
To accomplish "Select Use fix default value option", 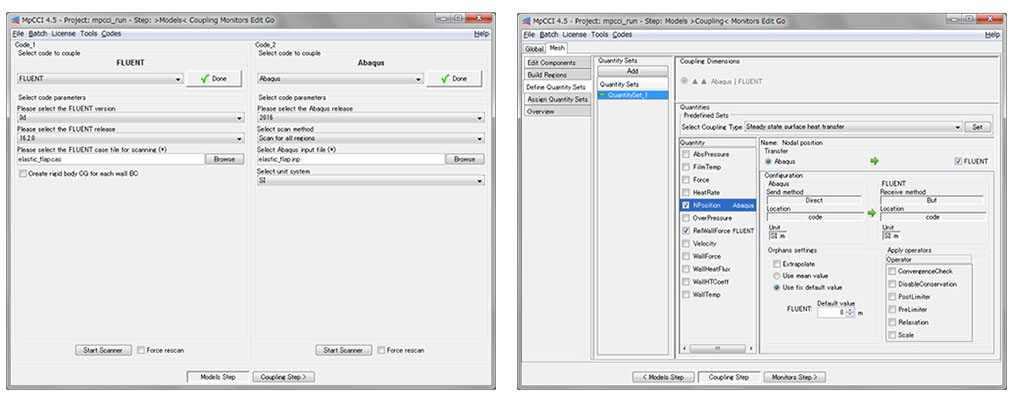I will (x=777, y=287).
